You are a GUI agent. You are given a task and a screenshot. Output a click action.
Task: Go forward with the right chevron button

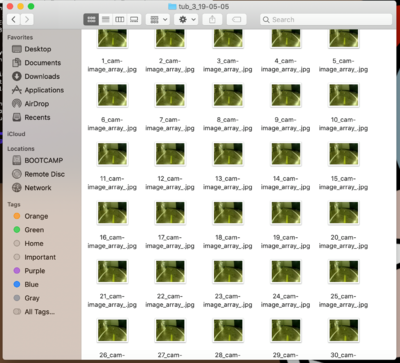pyautogui.click(x=27, y=20)
